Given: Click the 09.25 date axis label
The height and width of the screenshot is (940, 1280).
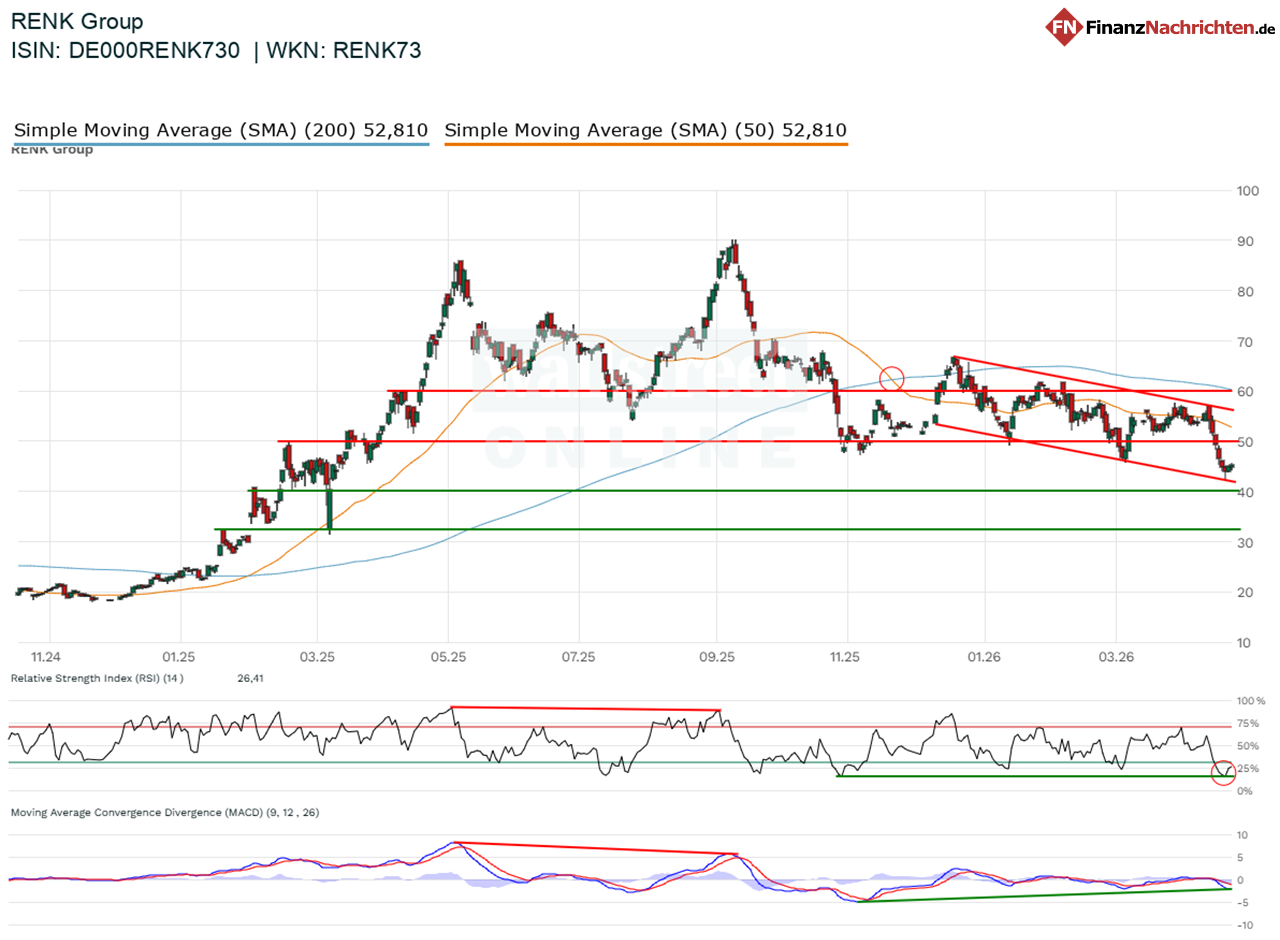Looking at the screenshot, I should click(716, 657).
